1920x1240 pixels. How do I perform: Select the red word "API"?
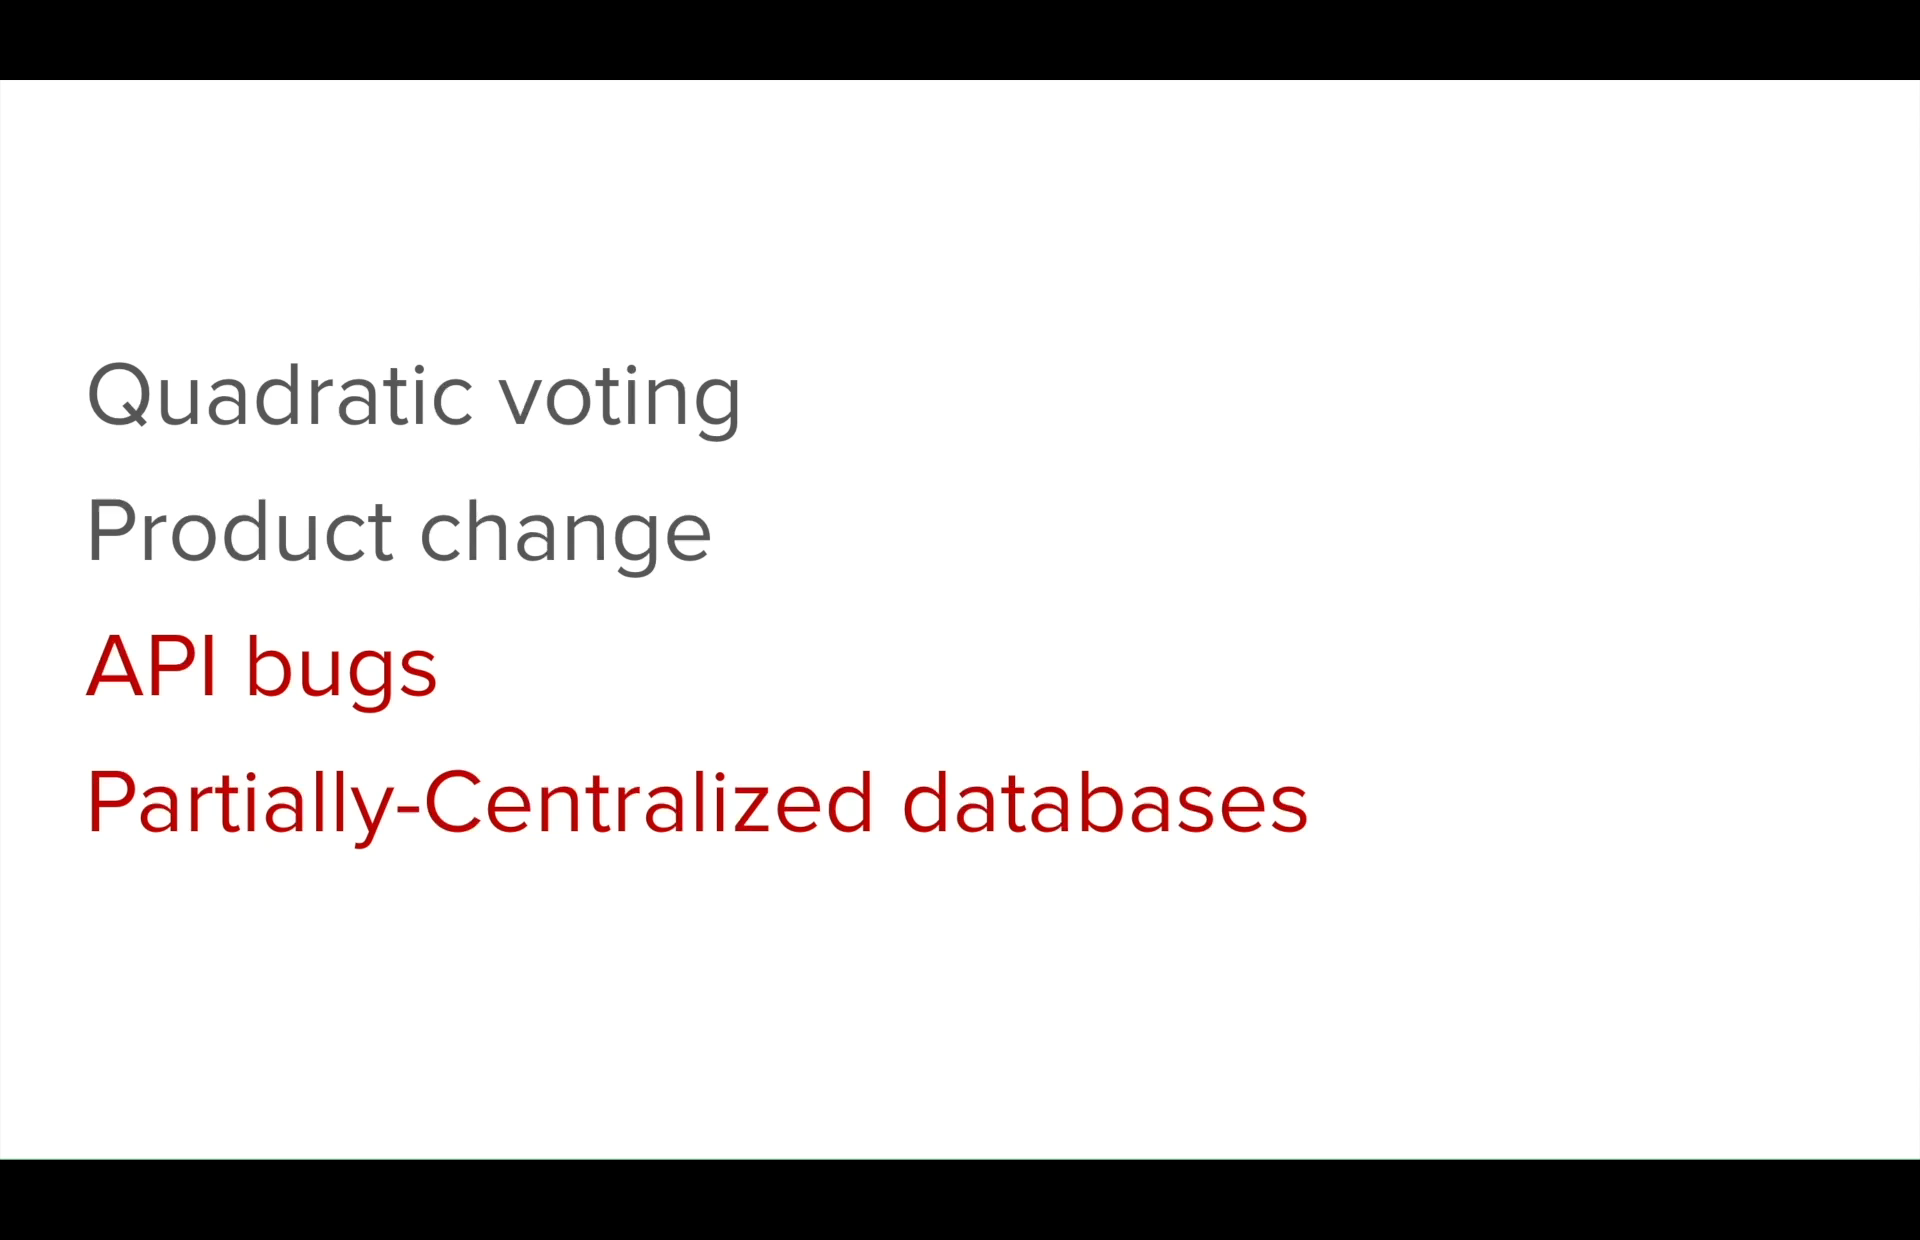[x=151, y=666]
